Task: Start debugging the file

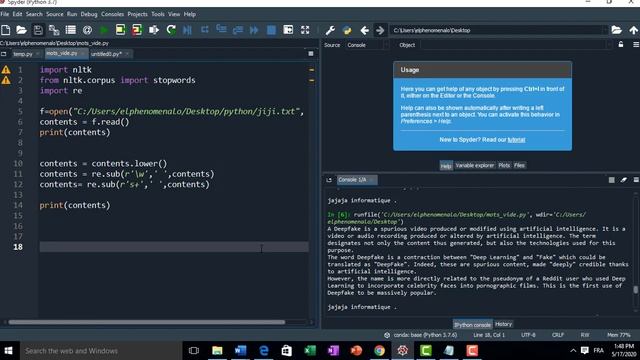Action: (187, 30)
